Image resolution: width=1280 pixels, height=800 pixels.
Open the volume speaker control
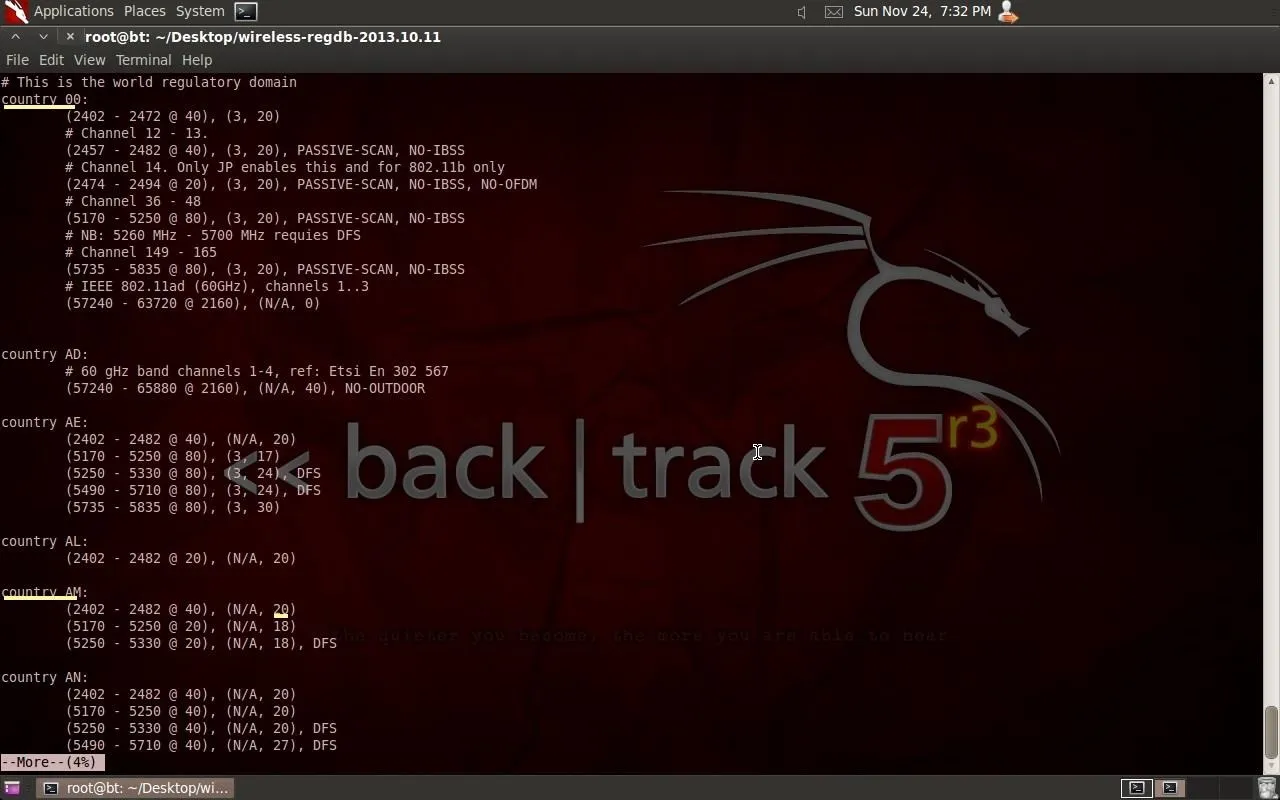click(802, 12)
